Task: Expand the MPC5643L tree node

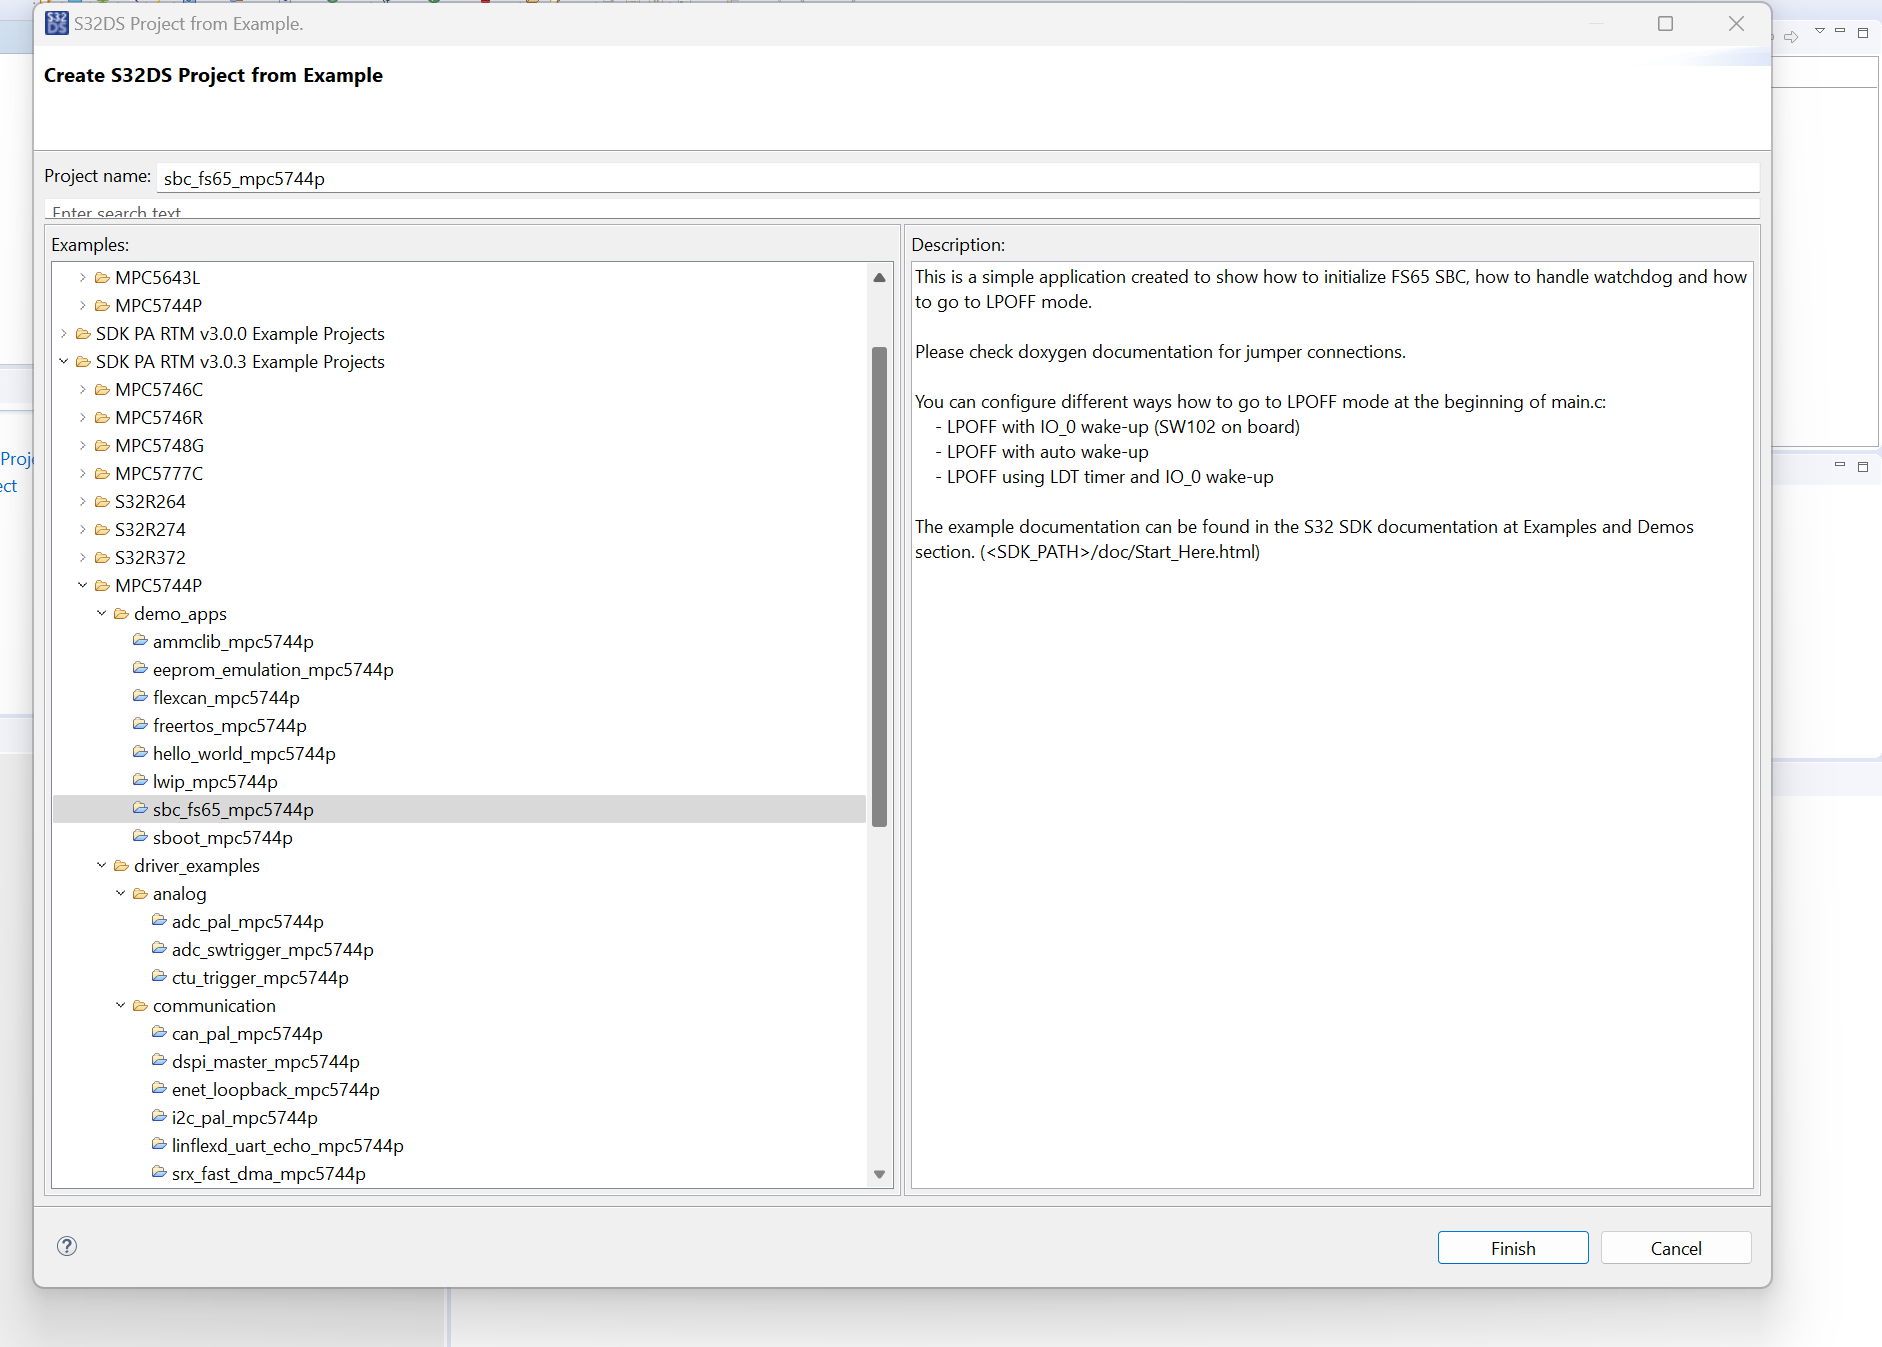Action: pyautogui.click(x=82, y=277)
